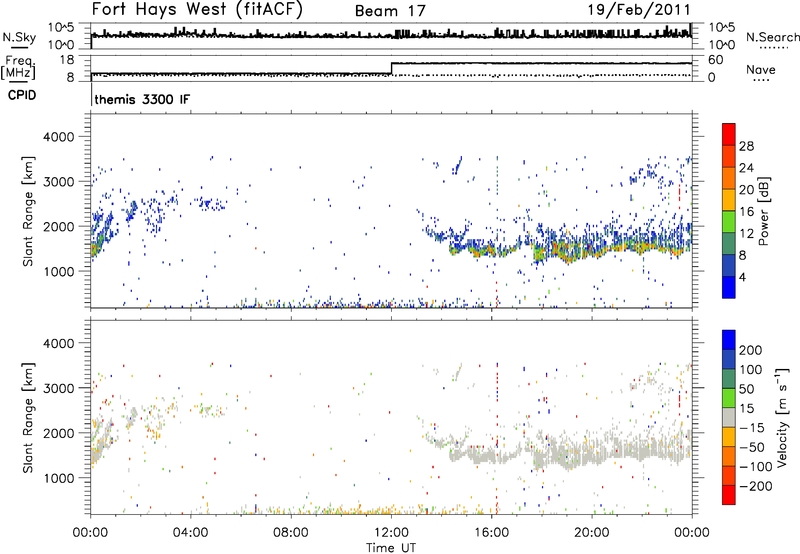800x554 pixels.
Task: Click the "−100" label on Velocity colorbar
Action: point(755,467)
